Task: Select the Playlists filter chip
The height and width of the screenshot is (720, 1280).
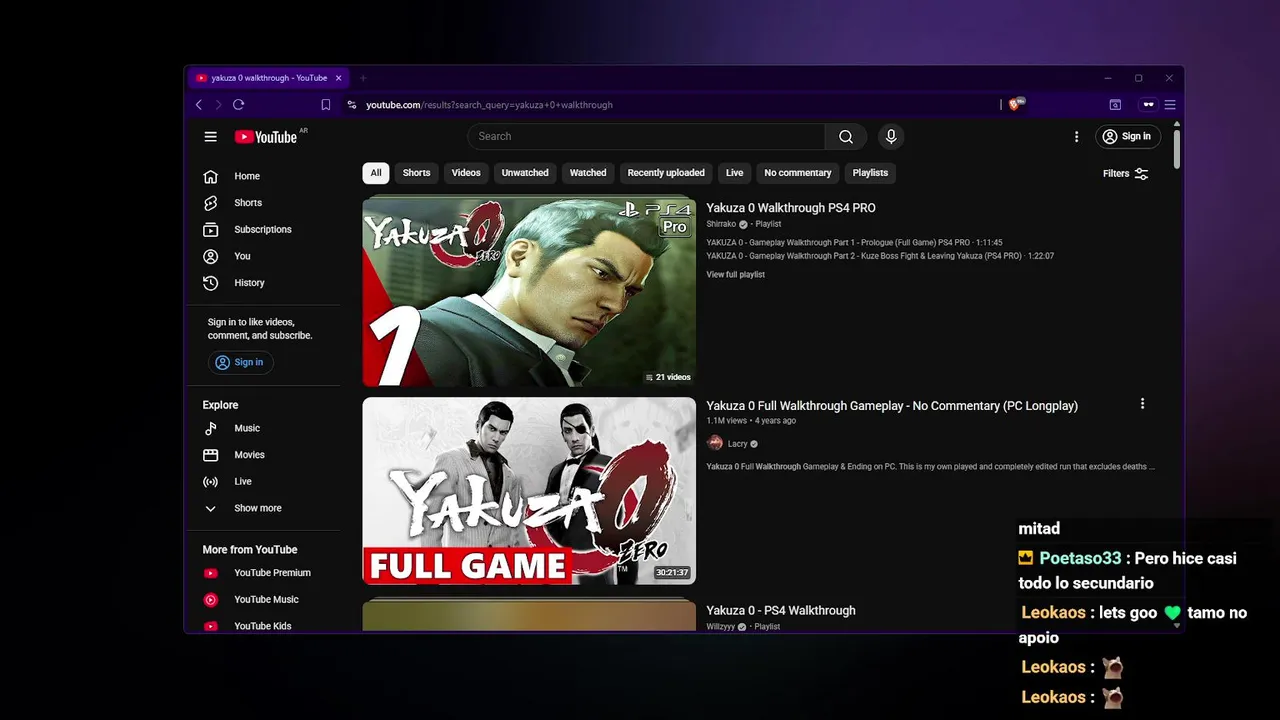Action: pos(870,173)
